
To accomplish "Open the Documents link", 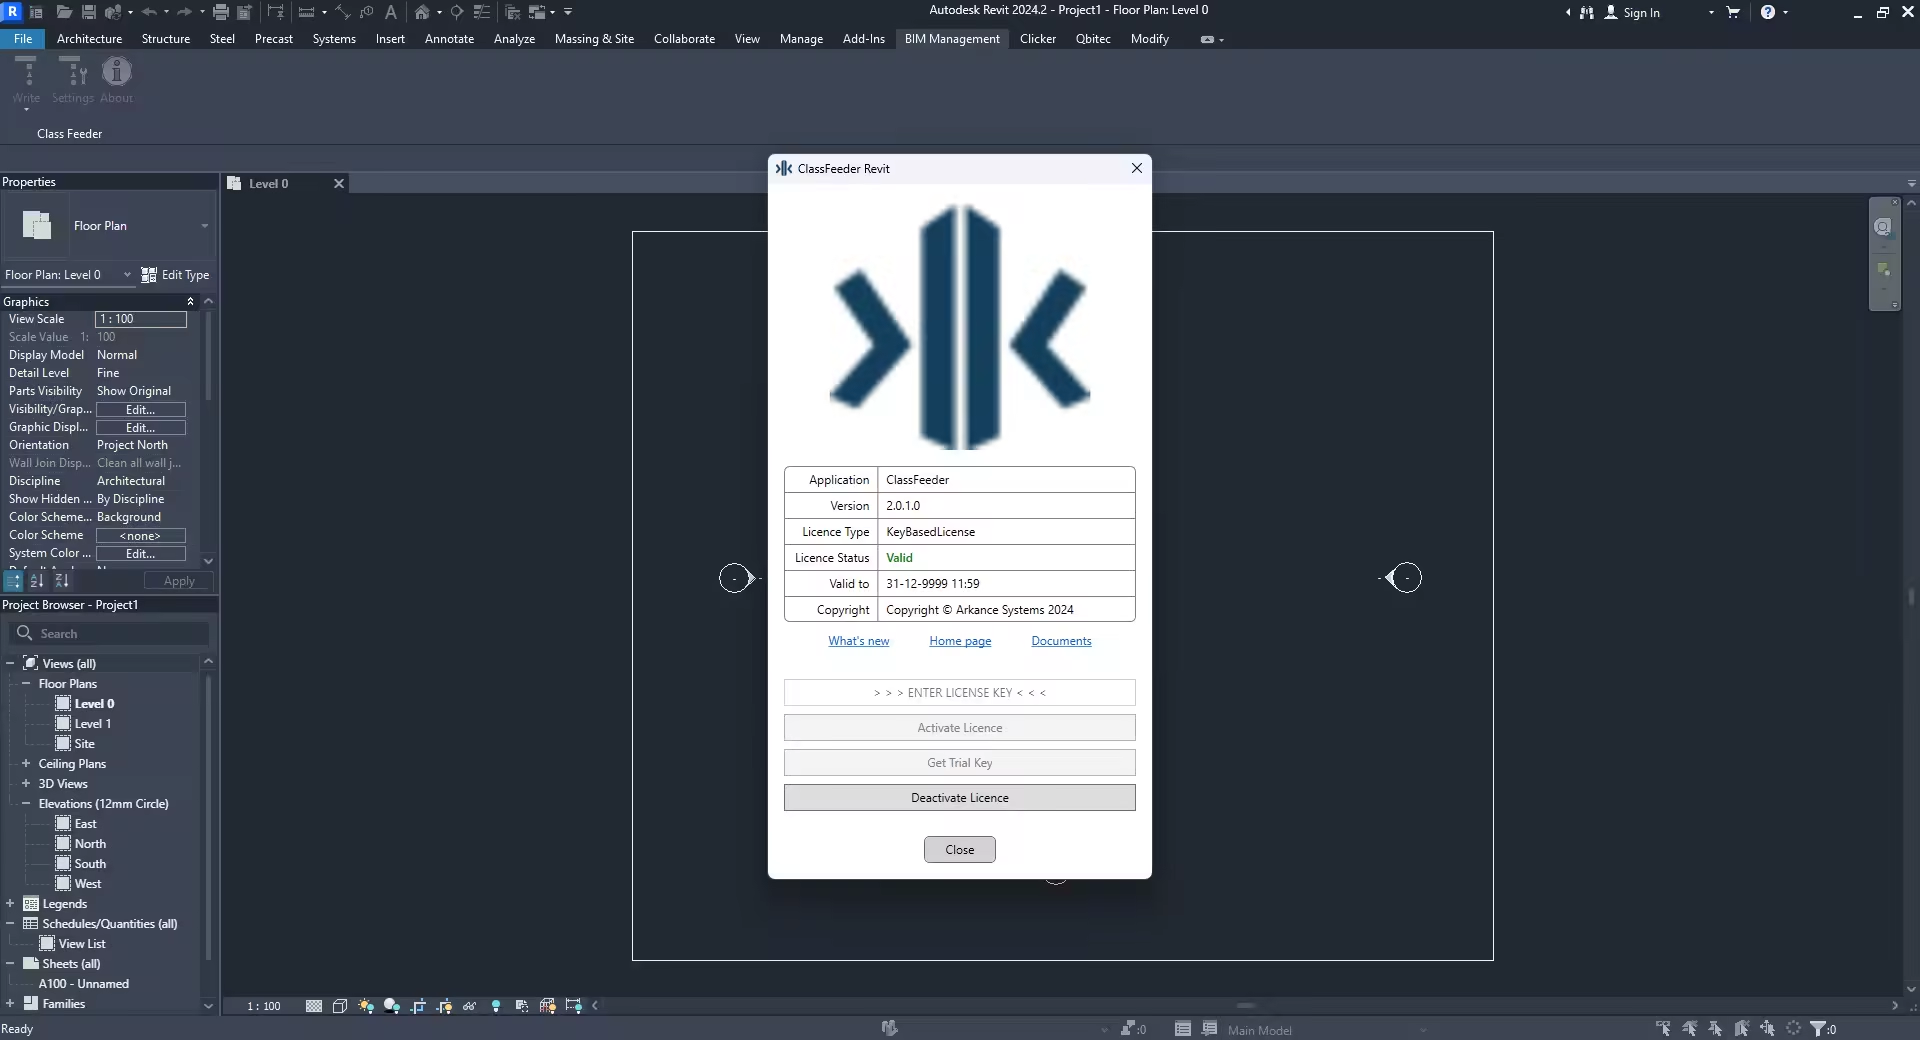I will pos(1061,641).
